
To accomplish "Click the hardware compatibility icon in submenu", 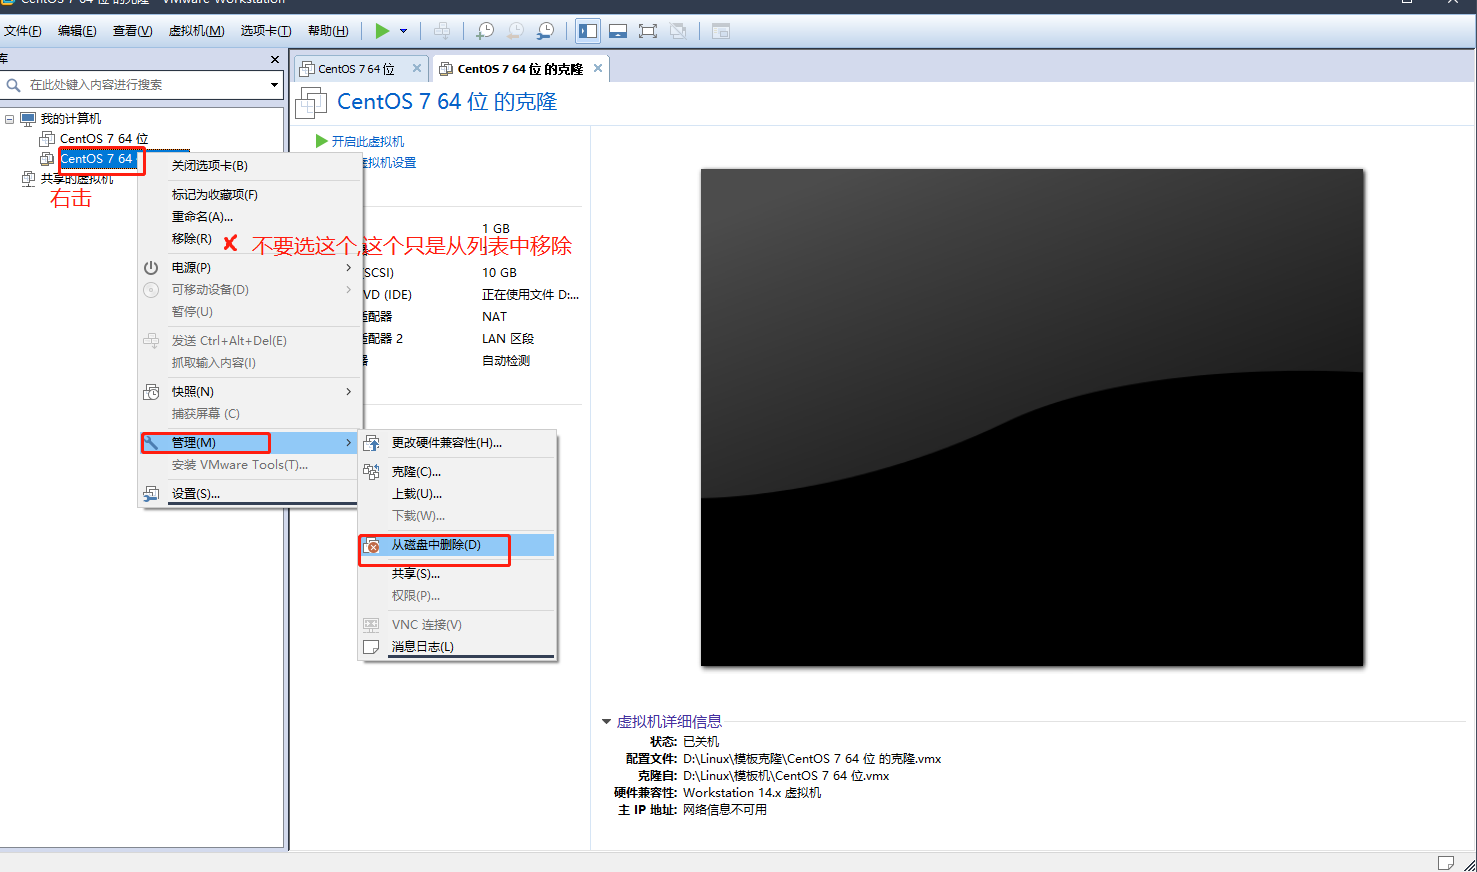I will coord(371,443).
